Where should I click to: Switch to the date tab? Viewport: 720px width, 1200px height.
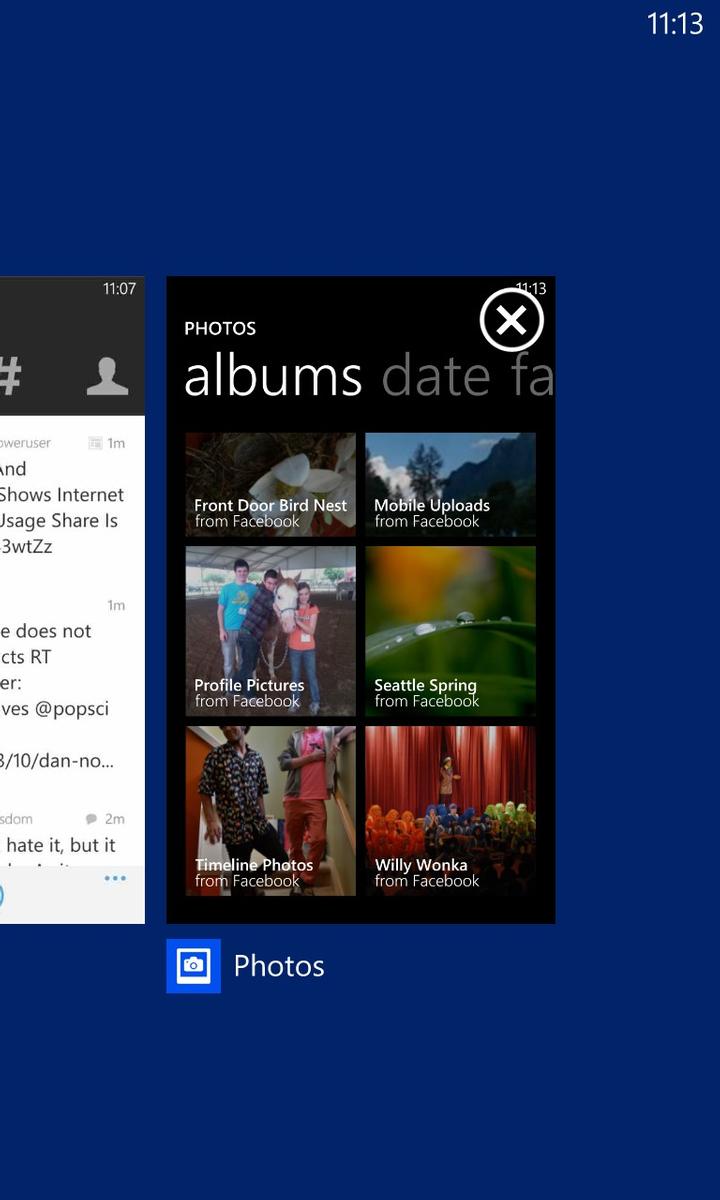coord(436,376)
